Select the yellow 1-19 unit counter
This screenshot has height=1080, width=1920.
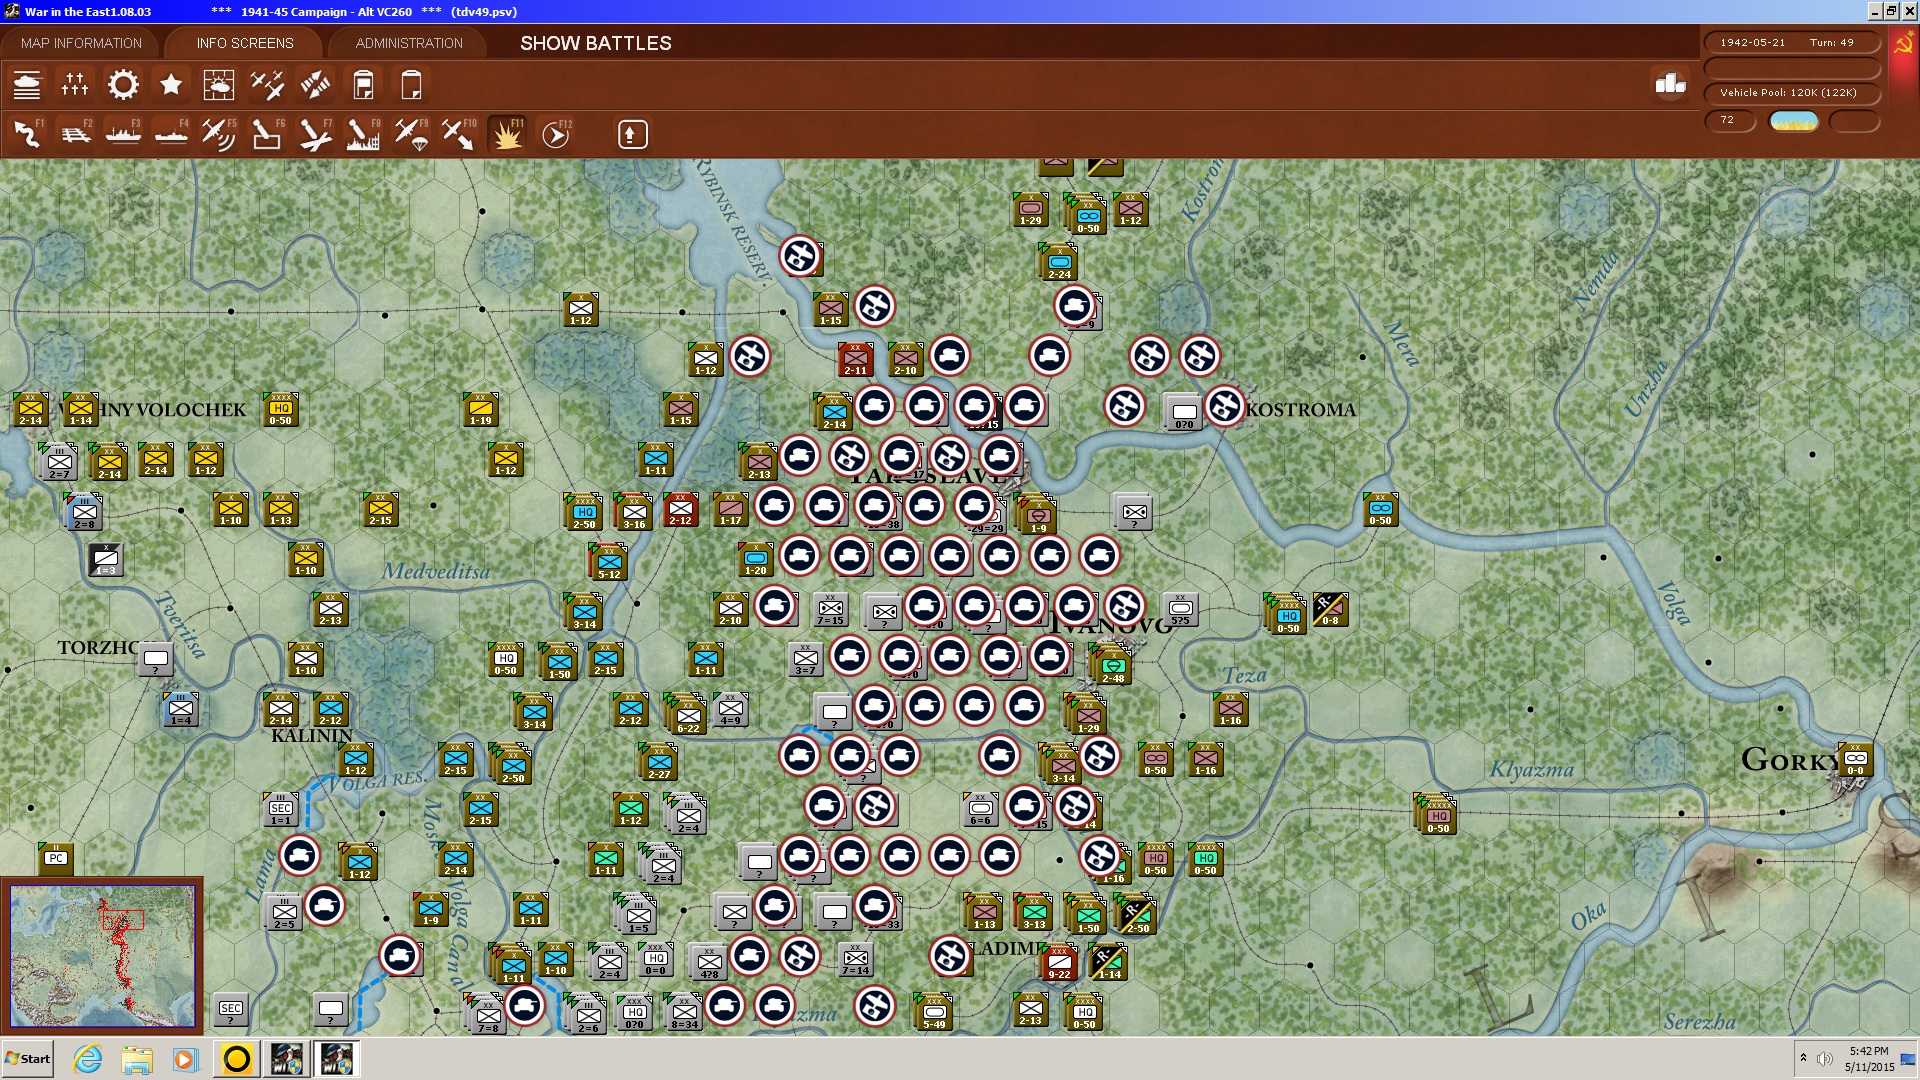pyautogui.click(x=481, y=409)
